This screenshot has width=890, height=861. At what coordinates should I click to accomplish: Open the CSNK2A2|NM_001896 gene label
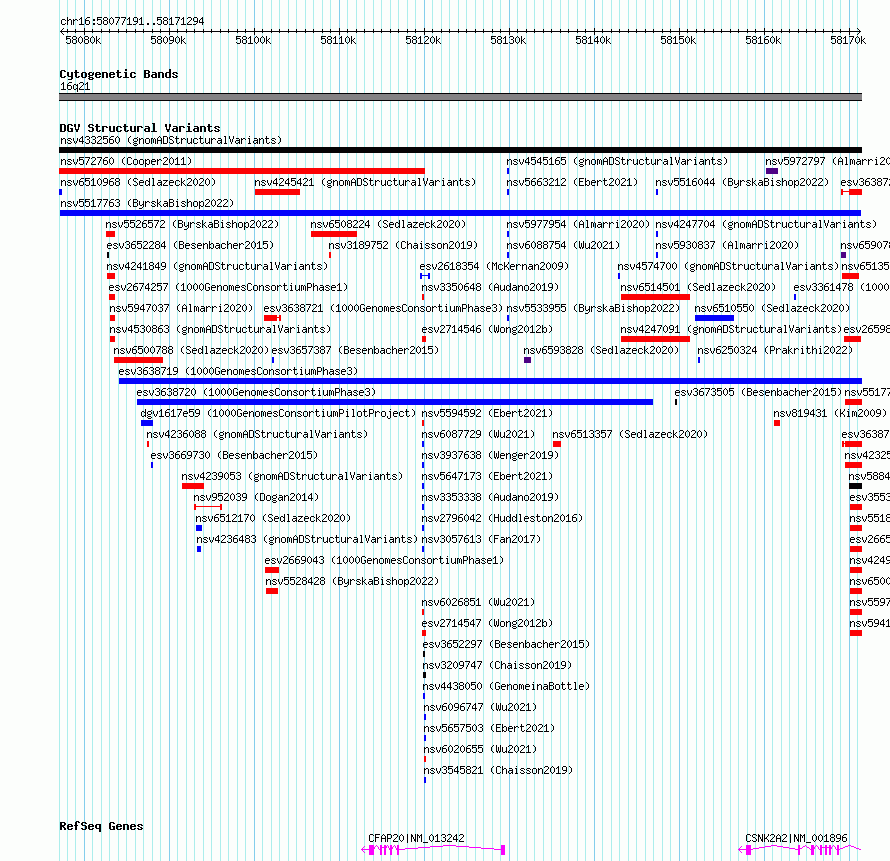pos(796,838)
